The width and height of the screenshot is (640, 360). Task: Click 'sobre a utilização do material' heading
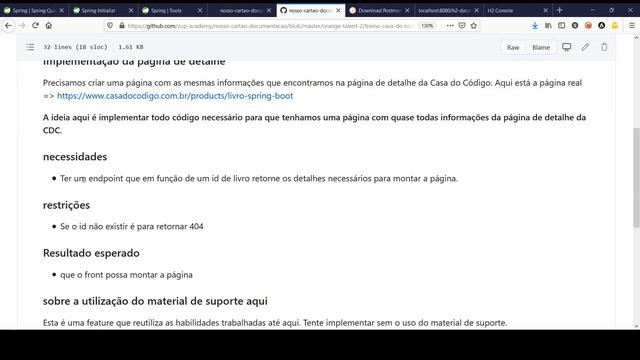pos(155,301)
